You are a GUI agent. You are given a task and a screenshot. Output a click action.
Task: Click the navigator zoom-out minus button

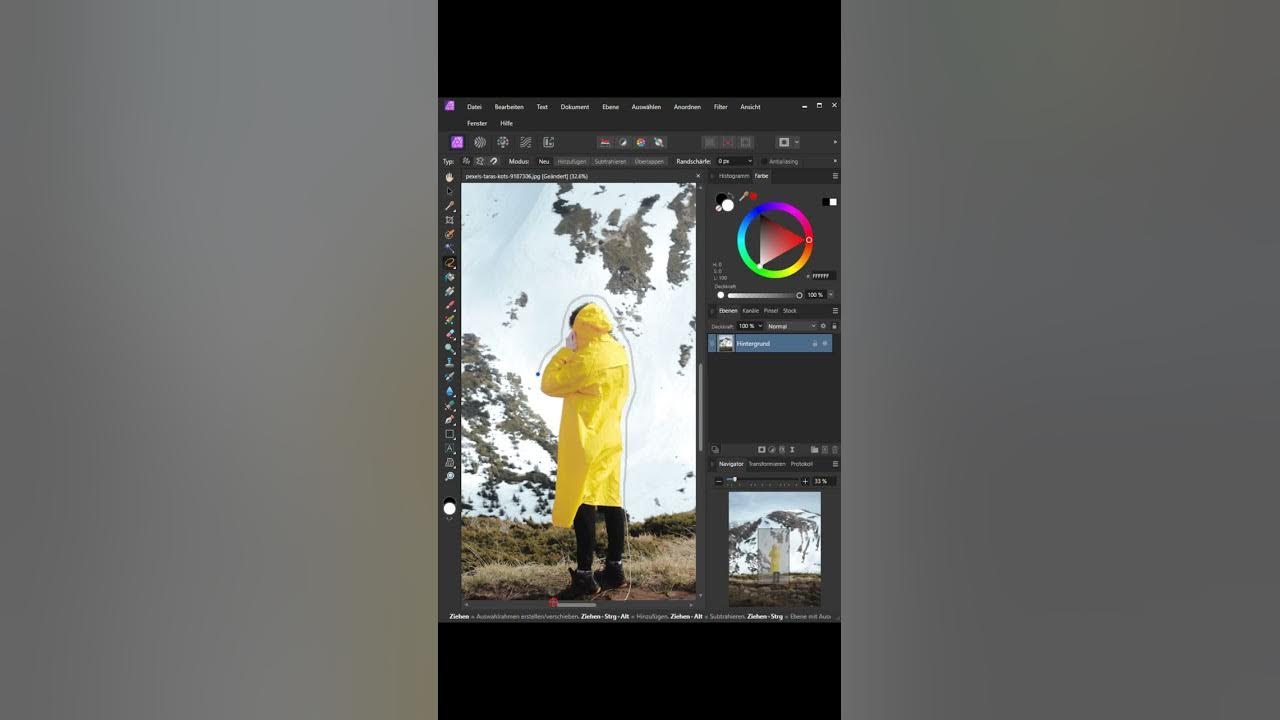coord(718,481)
